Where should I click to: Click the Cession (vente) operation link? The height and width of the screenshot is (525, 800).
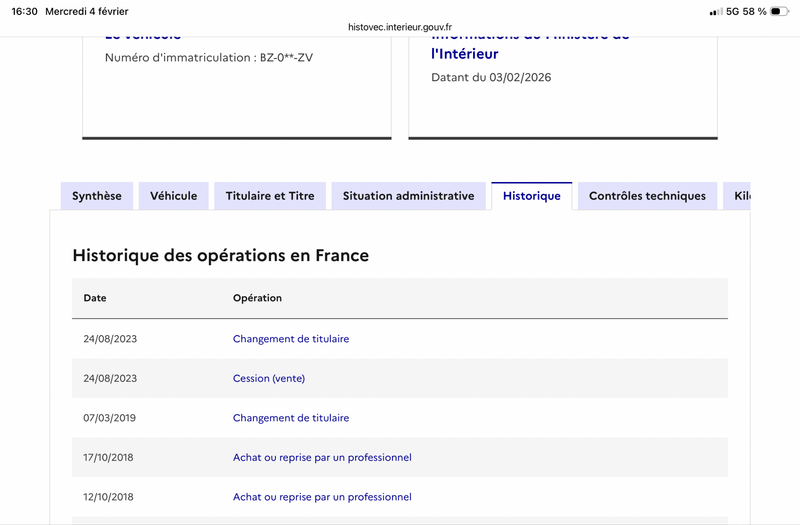[269, 378]
